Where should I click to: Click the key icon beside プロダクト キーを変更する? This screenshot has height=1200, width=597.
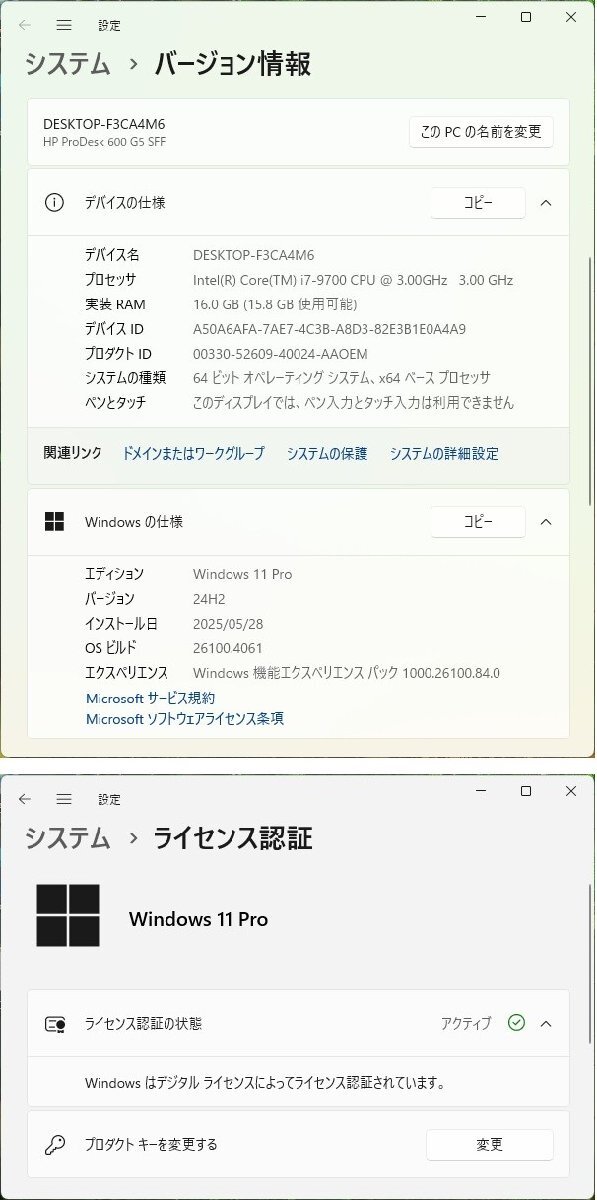point(55,1144)
